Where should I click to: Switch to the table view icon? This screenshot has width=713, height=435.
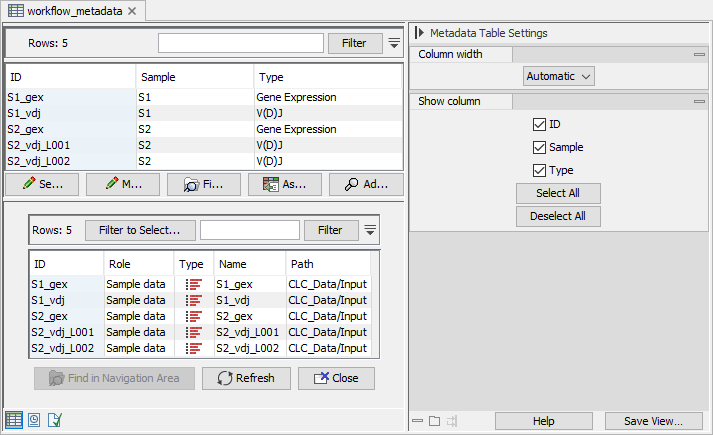[x=14, y=420]
